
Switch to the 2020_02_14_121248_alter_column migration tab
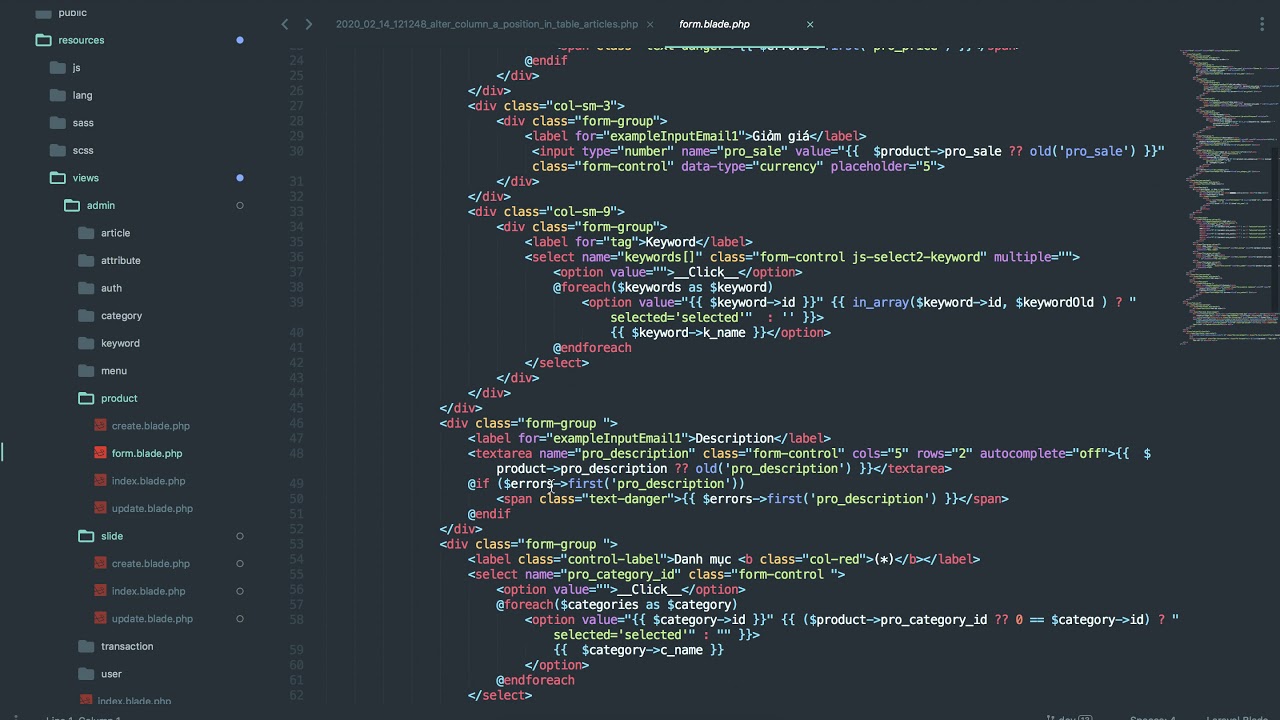[x=487, y=24]
